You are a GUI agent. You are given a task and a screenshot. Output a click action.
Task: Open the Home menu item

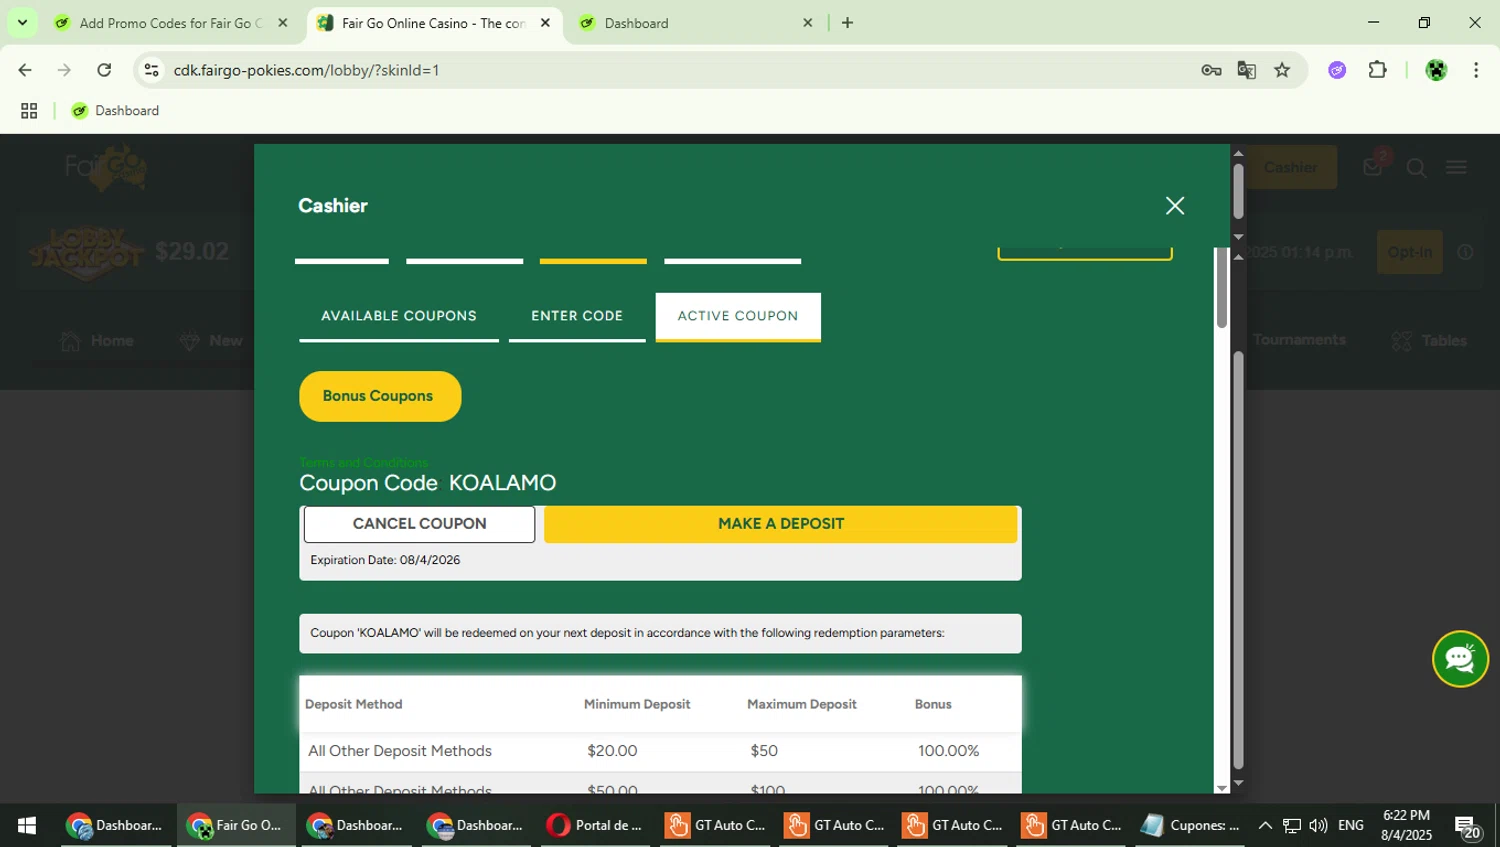click(x=97, y=341)
